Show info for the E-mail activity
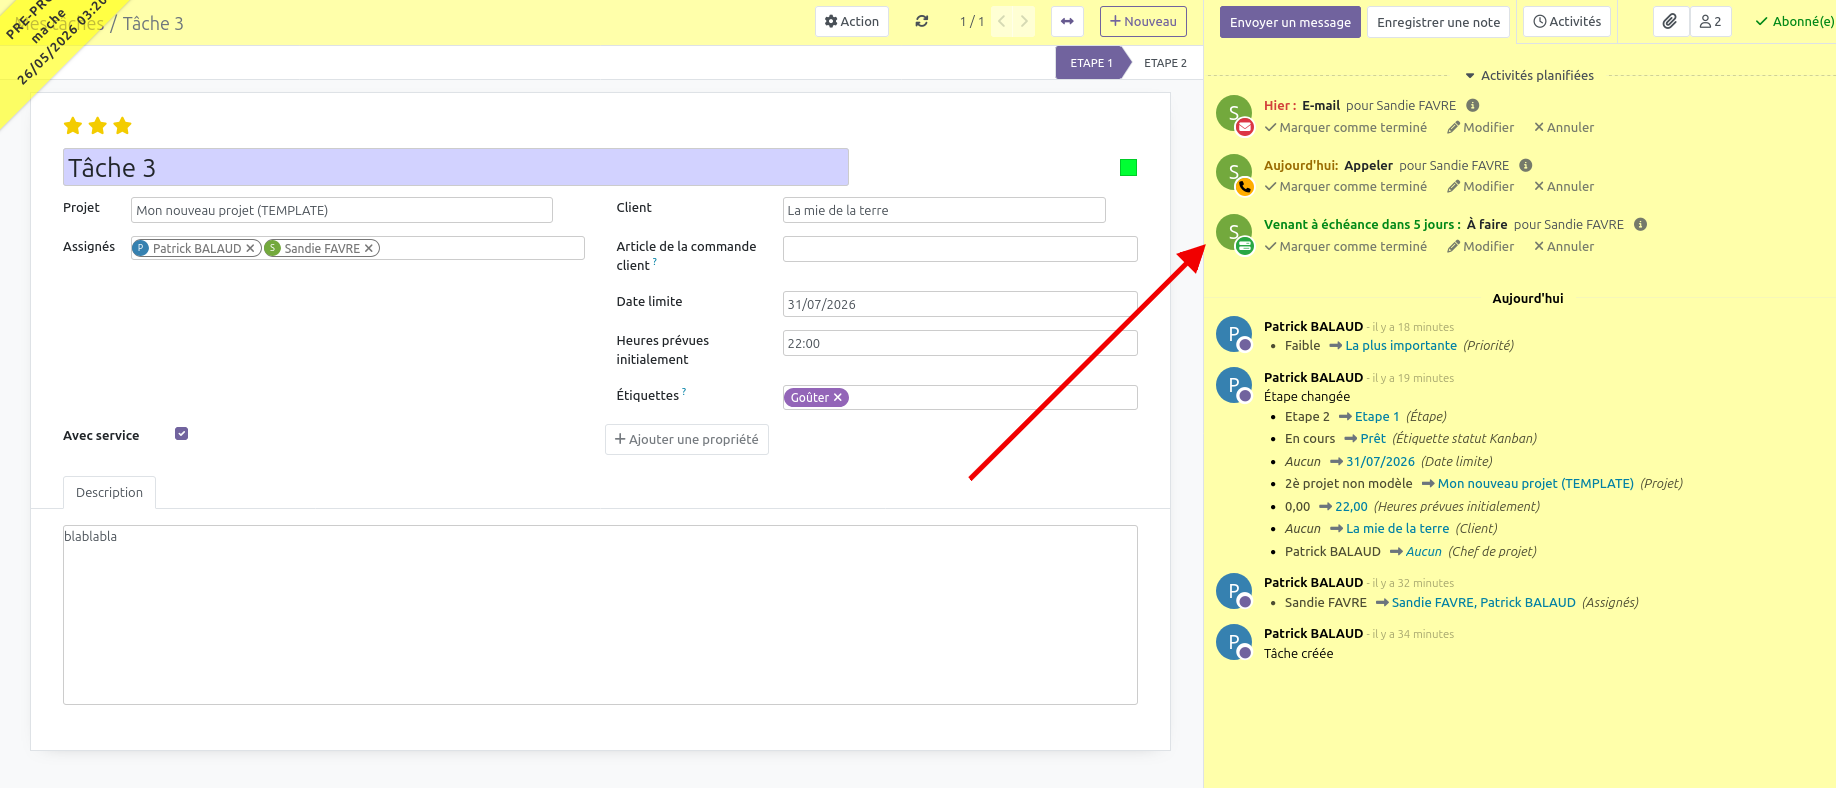1836x788 pixels. pos(1473,106)
